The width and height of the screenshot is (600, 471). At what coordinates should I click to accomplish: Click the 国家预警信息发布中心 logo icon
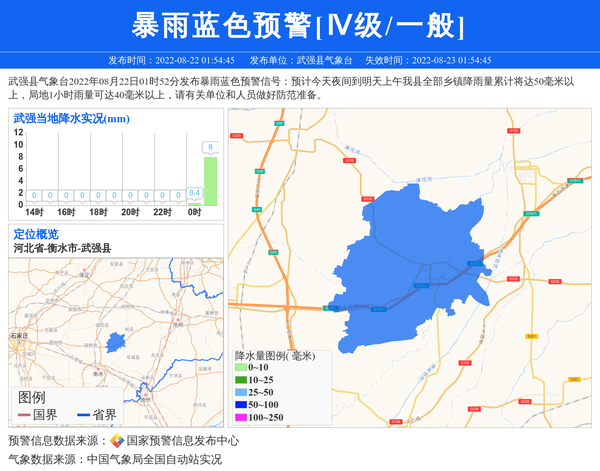coord(117,441)
